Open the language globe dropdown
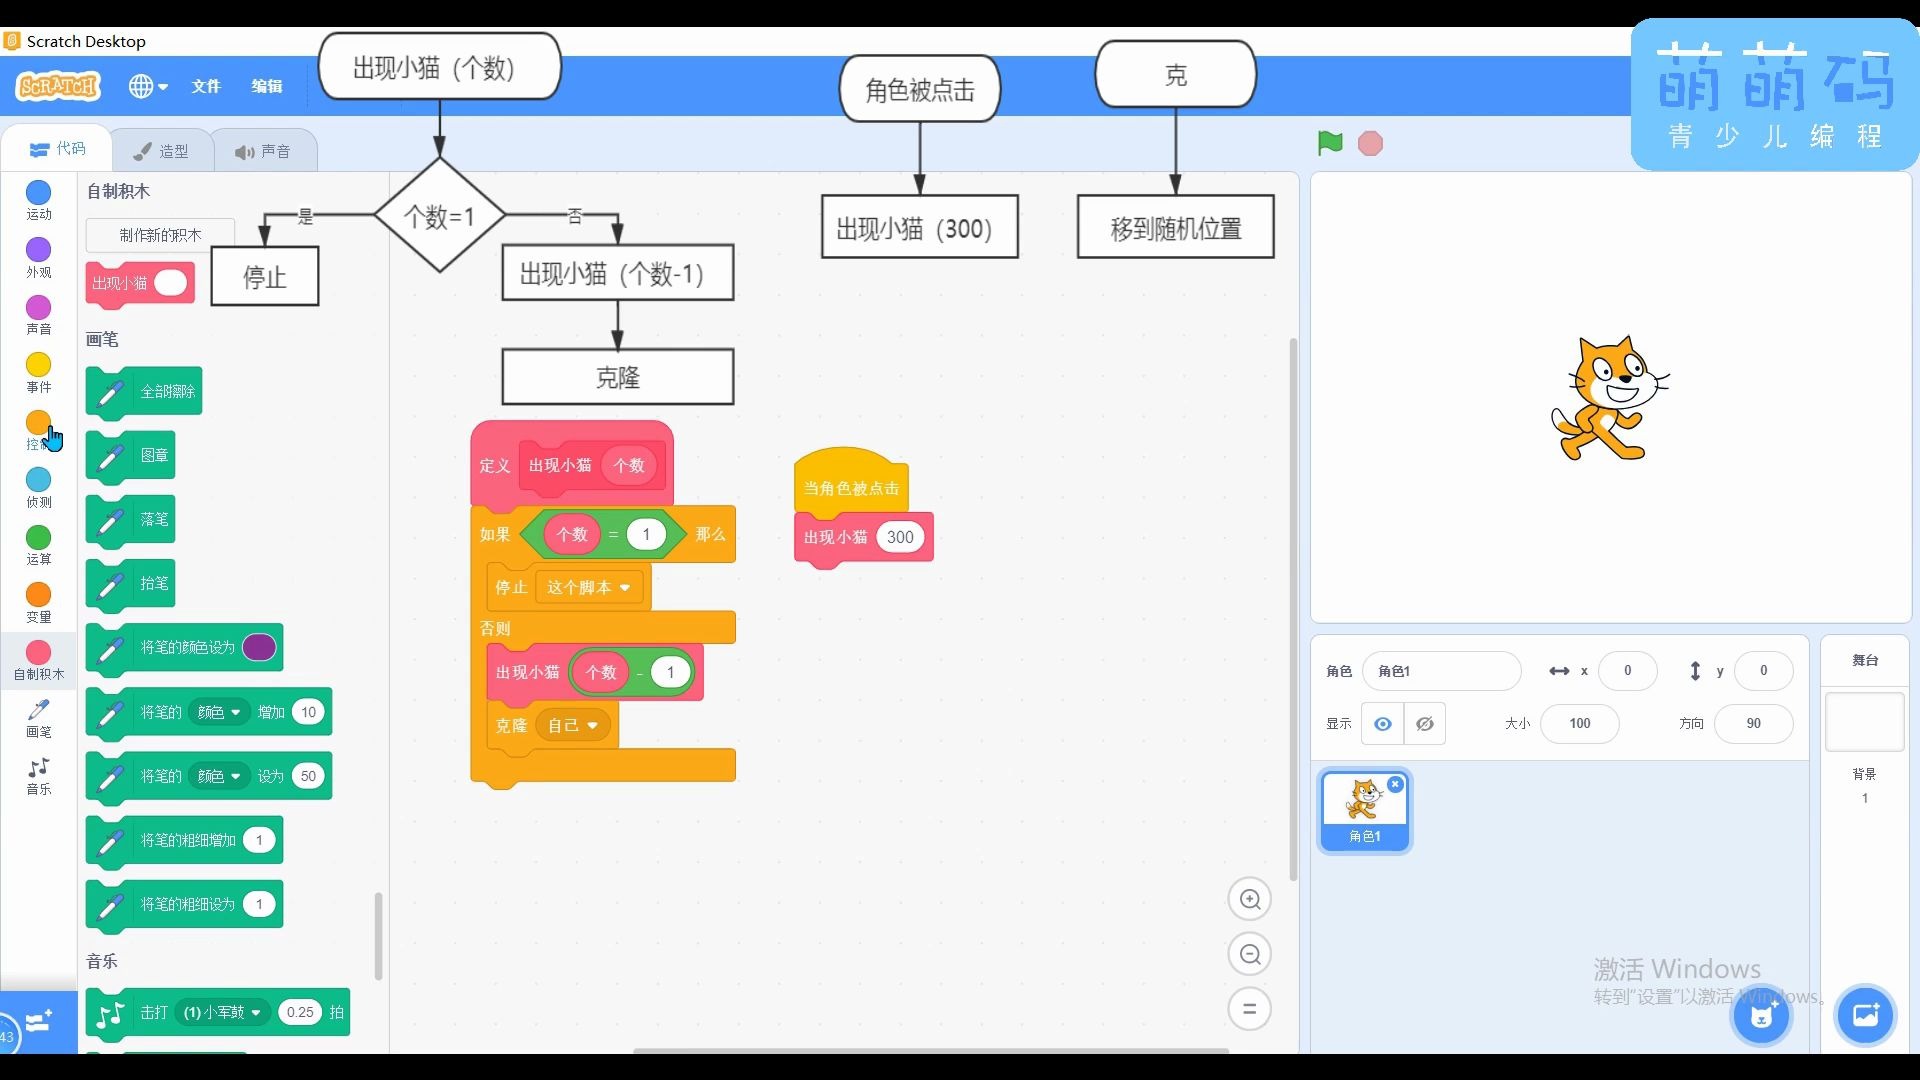 147,86
